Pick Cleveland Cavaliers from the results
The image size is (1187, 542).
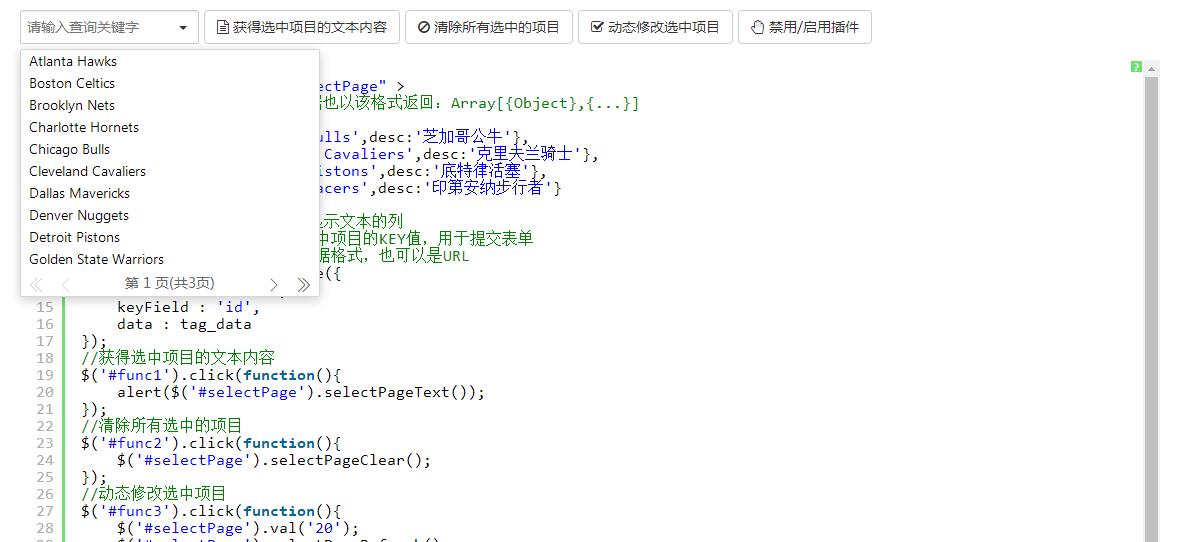(87, 171)
